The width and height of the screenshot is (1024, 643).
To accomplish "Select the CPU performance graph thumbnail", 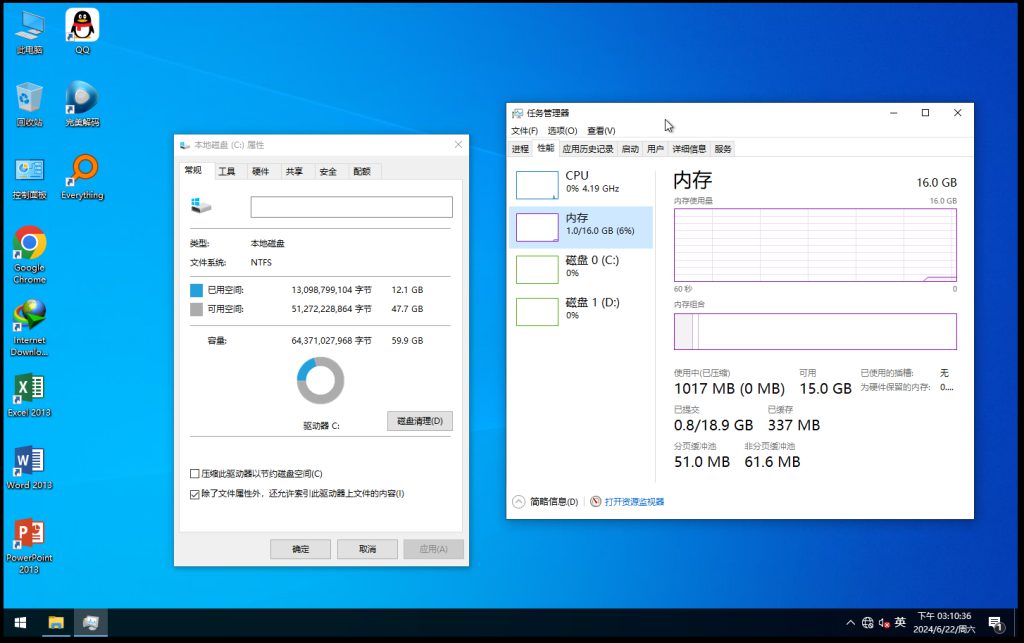I will 537,184.
